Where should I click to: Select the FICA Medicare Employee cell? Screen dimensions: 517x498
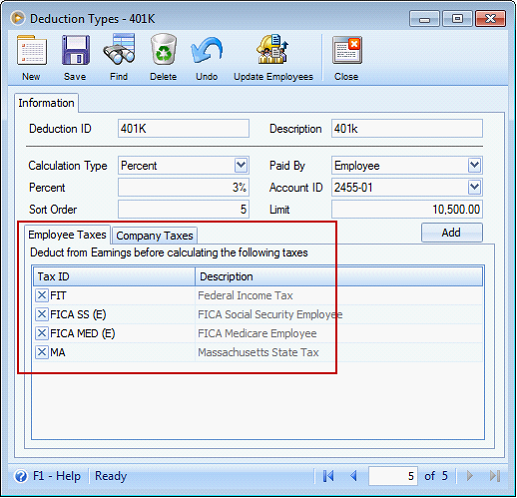tap(339, 333)
